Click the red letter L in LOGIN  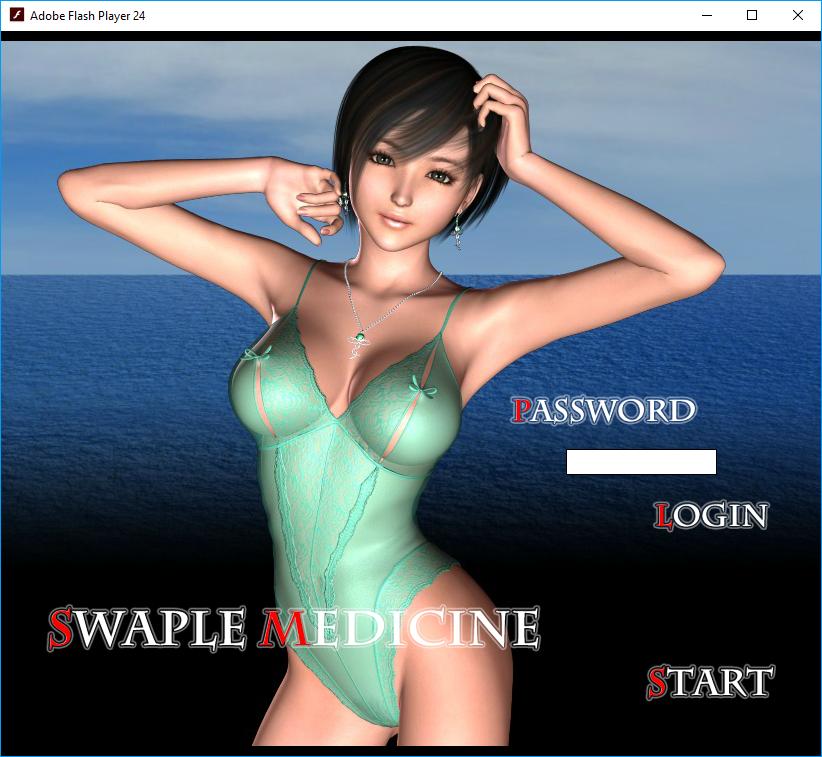click(664, 516)
